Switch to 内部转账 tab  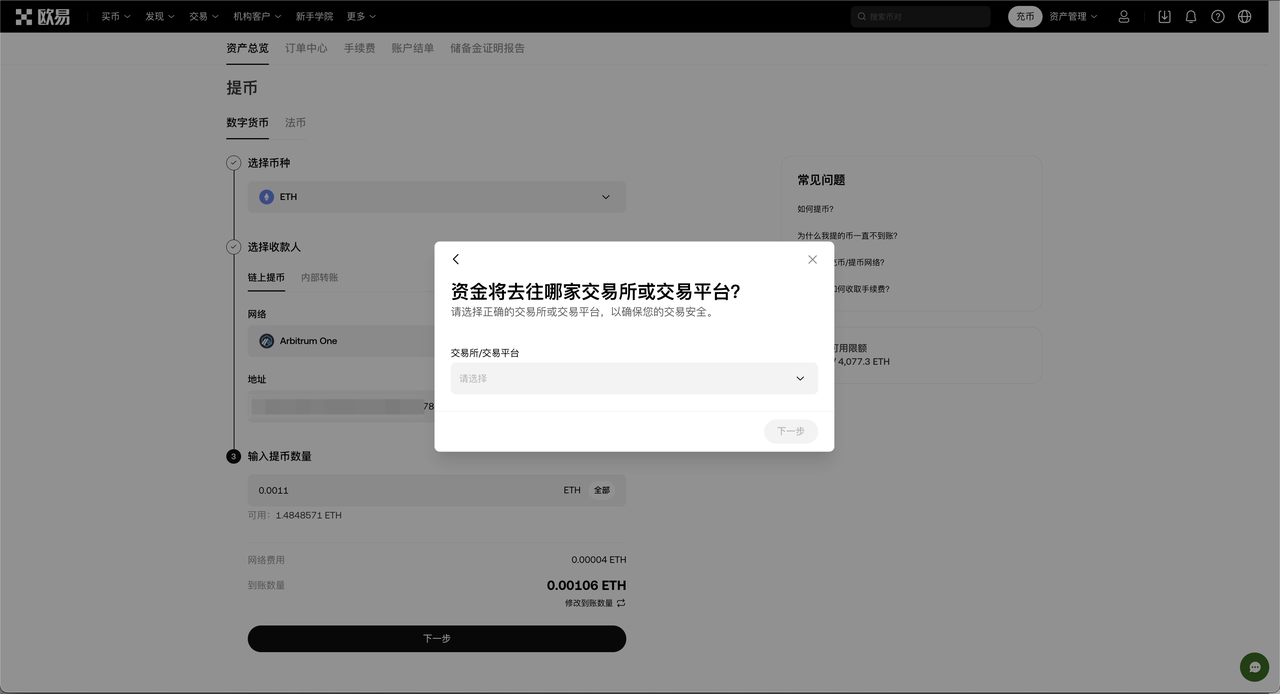point(319,277)
